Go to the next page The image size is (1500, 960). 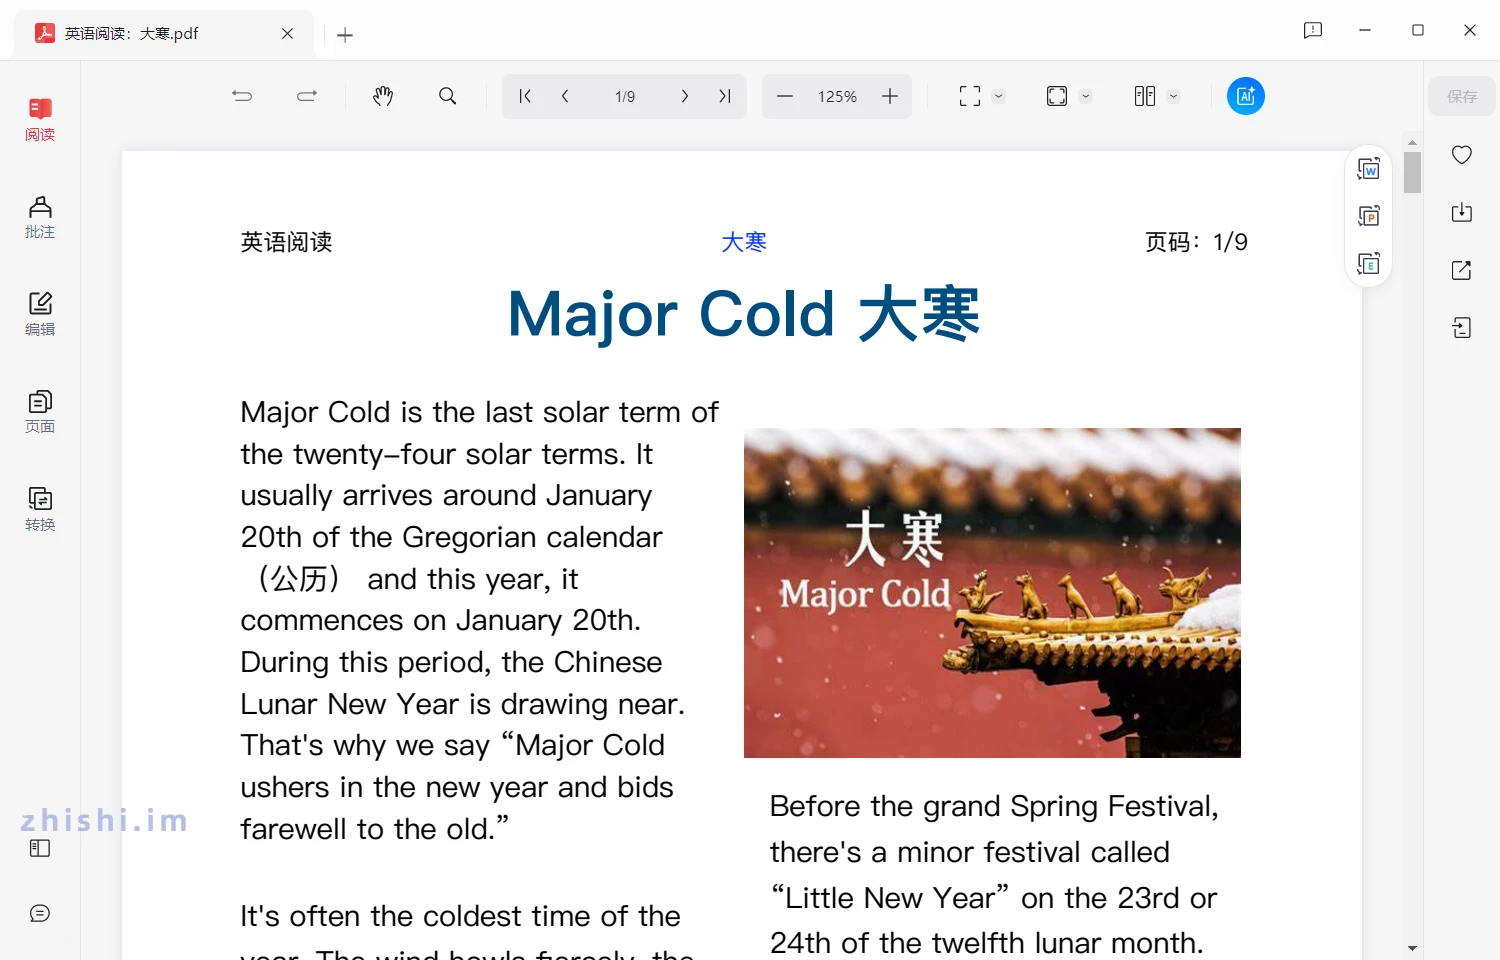pyautogui.click(x=684, y=96)
